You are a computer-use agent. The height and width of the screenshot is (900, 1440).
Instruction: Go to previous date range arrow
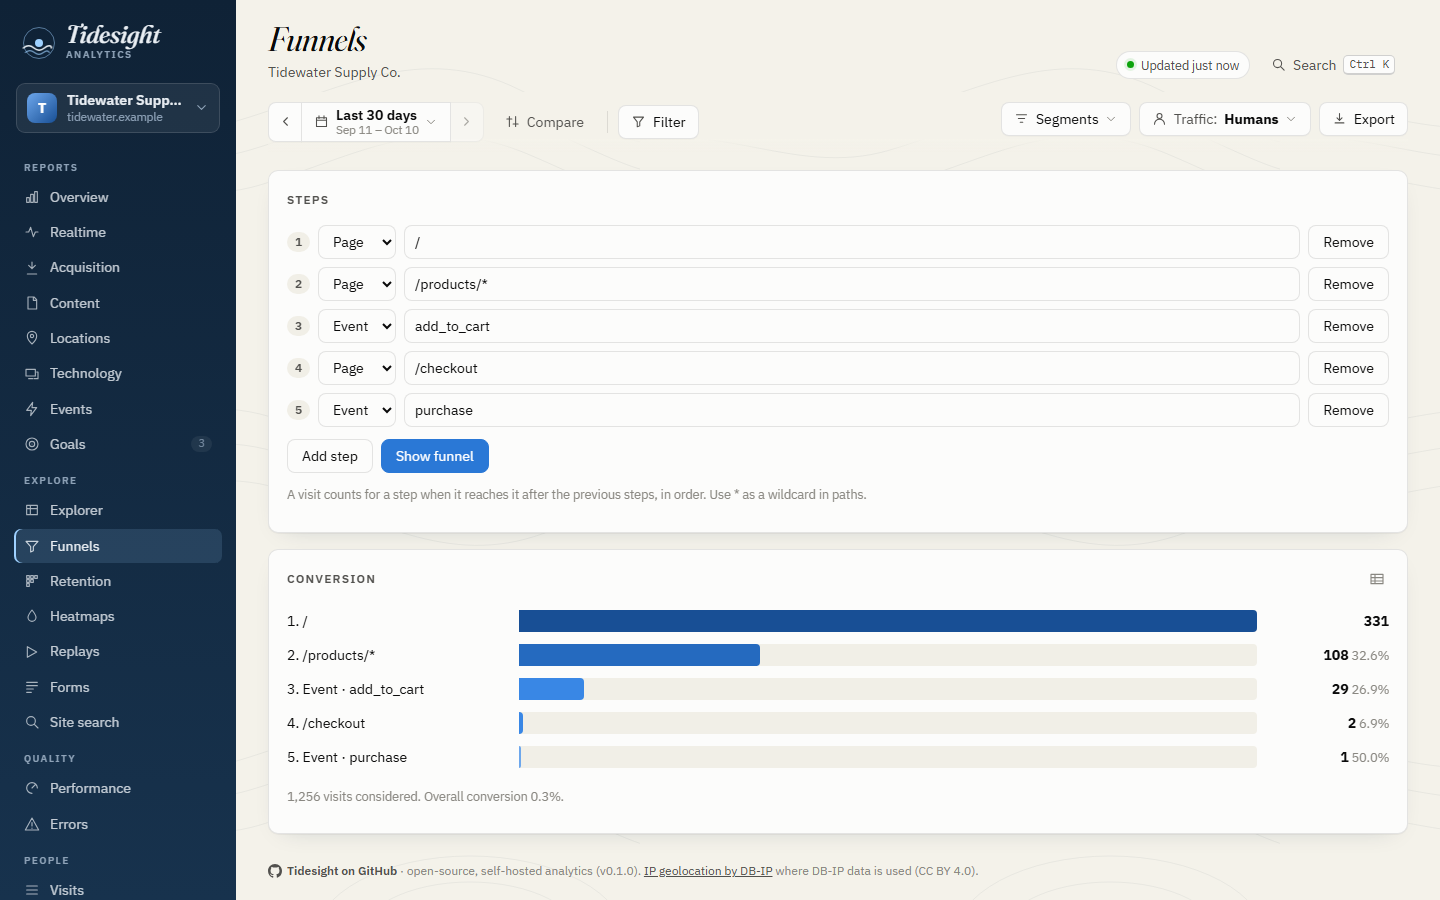[285, 122]
